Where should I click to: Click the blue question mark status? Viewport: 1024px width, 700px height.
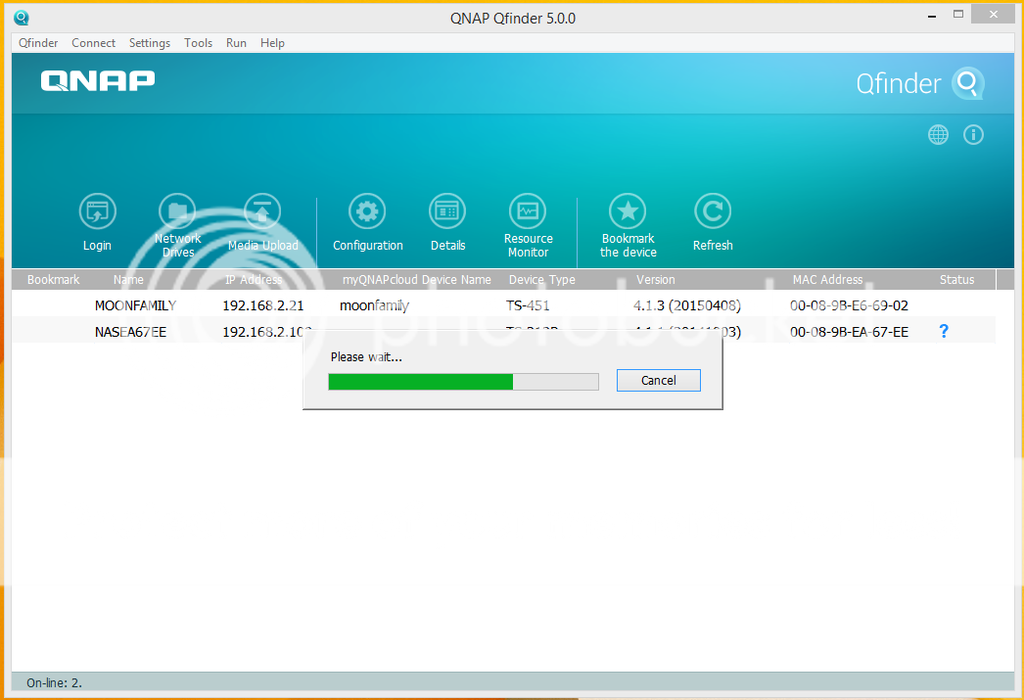944,331
